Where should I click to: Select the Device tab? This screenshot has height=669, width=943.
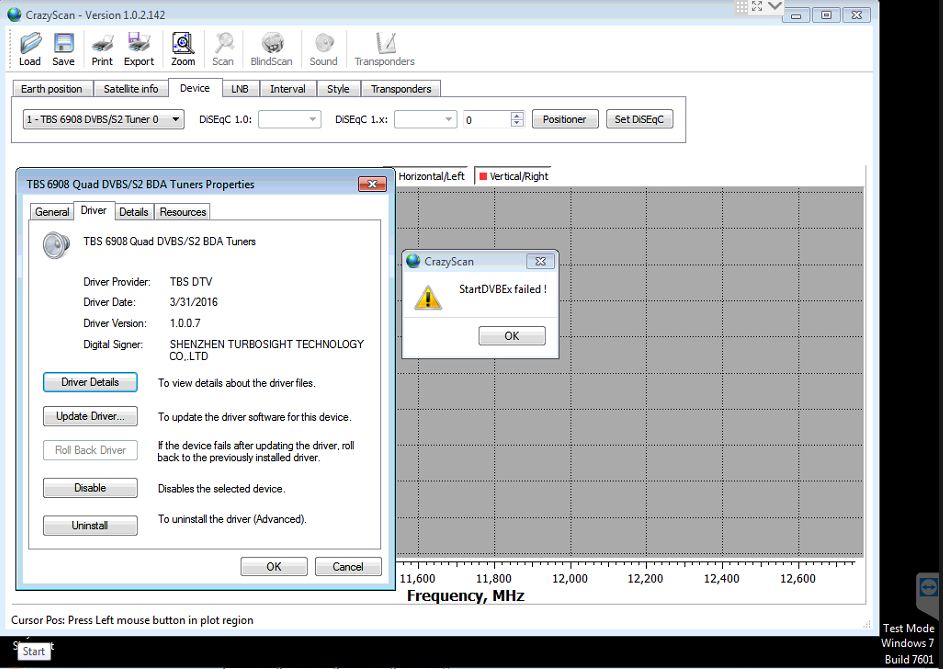coord(195,88)
